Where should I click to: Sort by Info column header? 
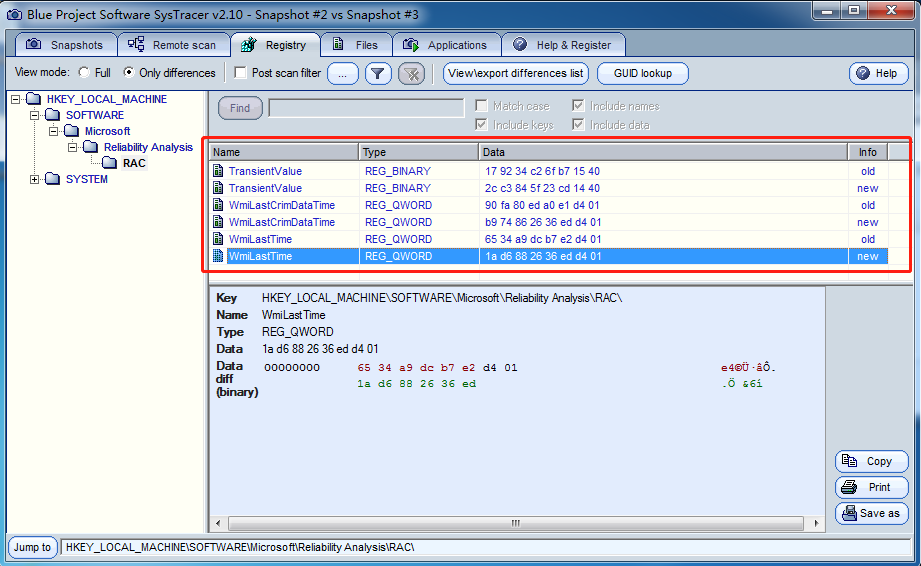tap(868, 152)
